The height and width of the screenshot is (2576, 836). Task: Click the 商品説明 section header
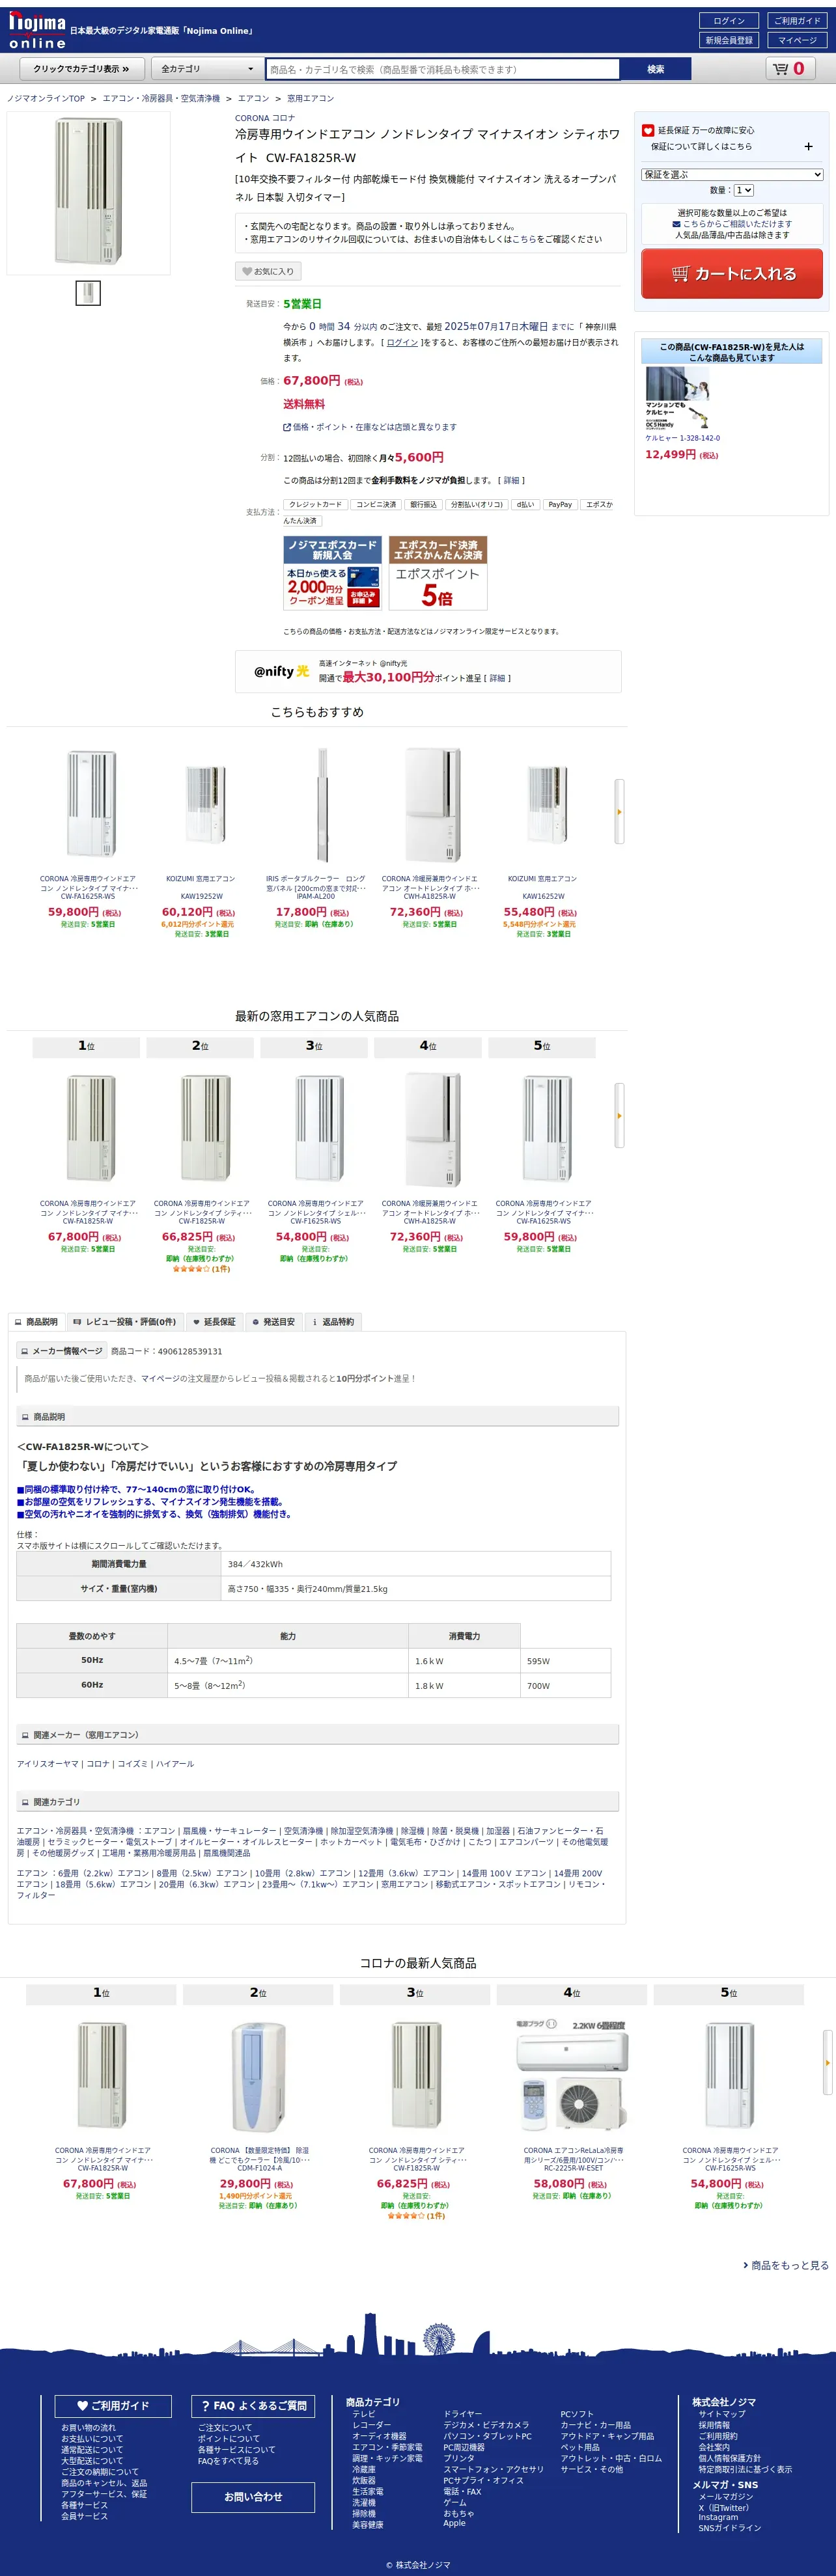(318, 1416)
